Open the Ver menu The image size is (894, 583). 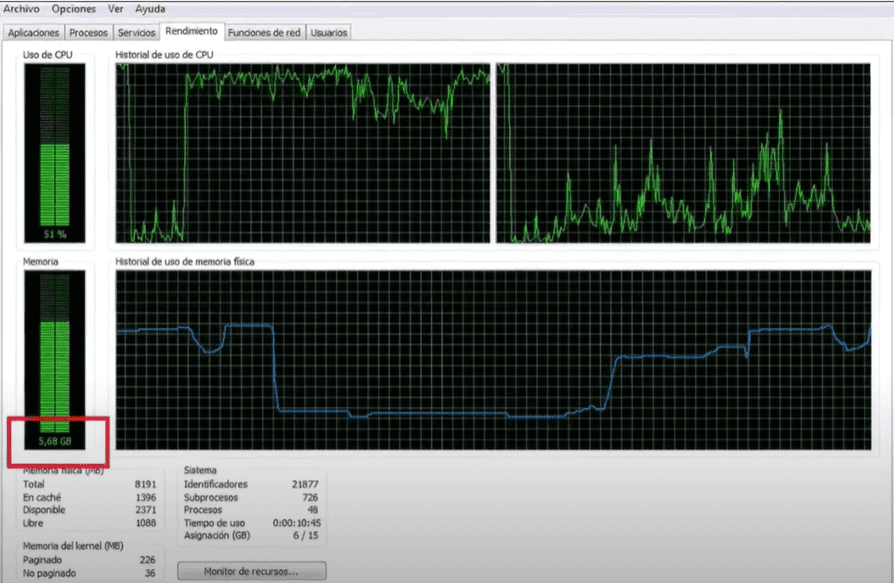116,8
